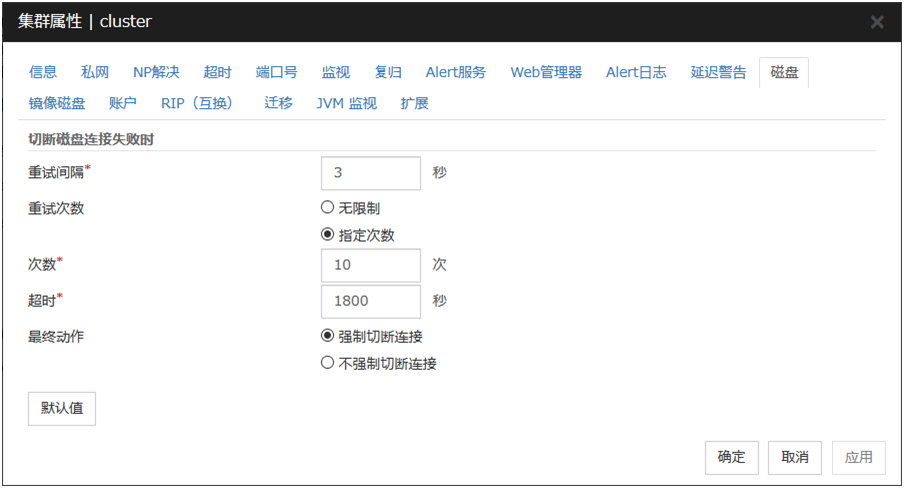The width and height of the screenshot is (904, 488).
Task: Confirm with the 确定 button
Action: pyautogui.click(x=731, y=457)
